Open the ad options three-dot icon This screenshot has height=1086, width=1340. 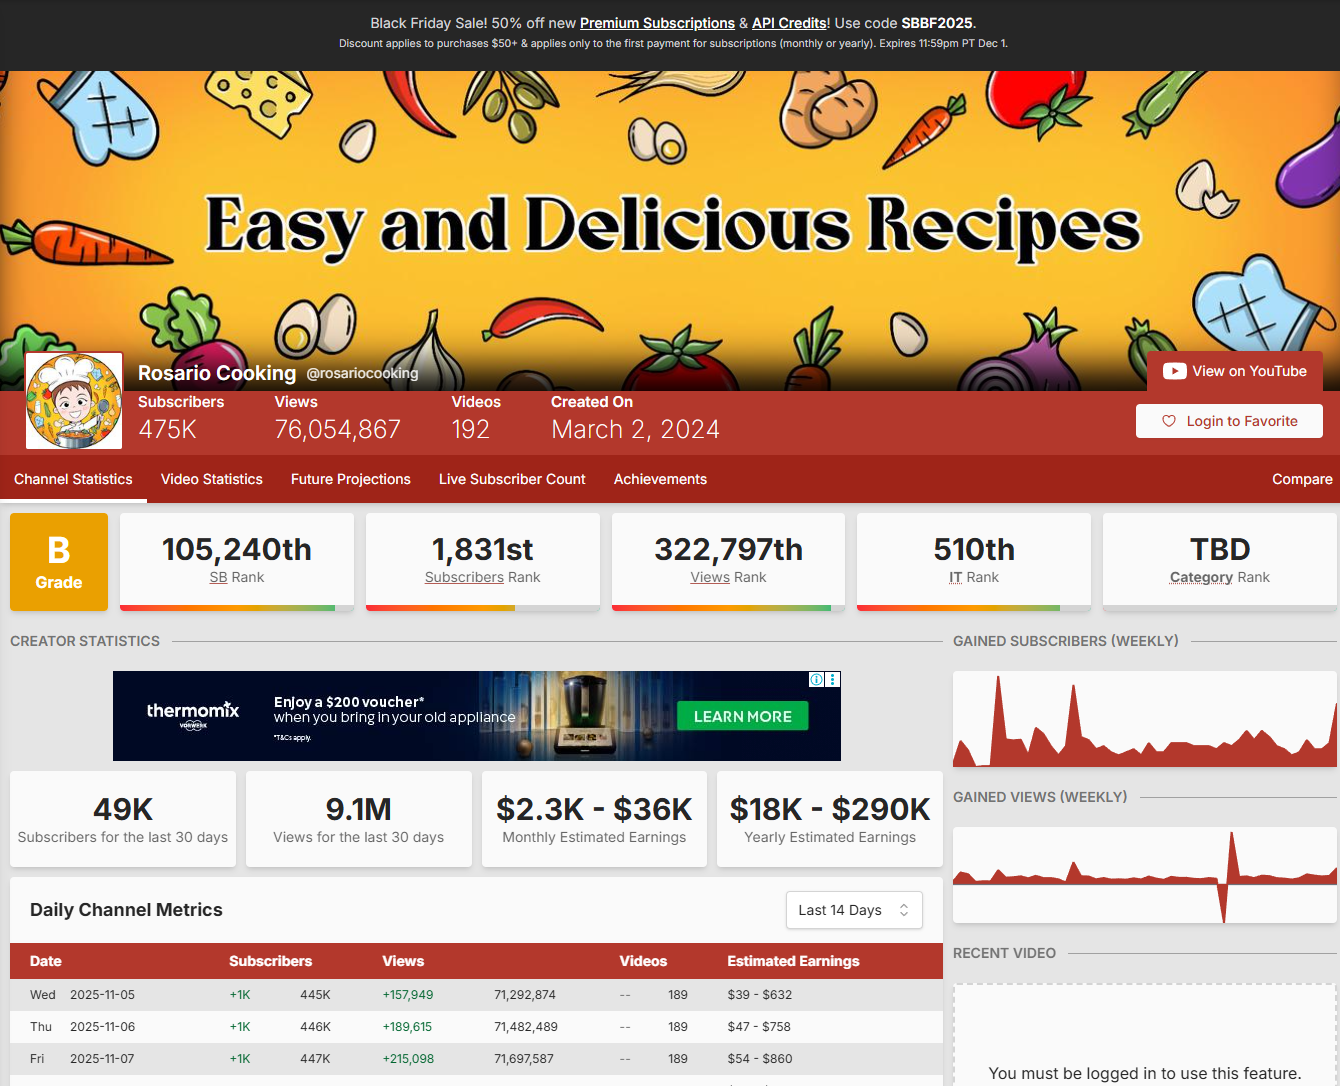pyautogui.click(x=833, y=680)
